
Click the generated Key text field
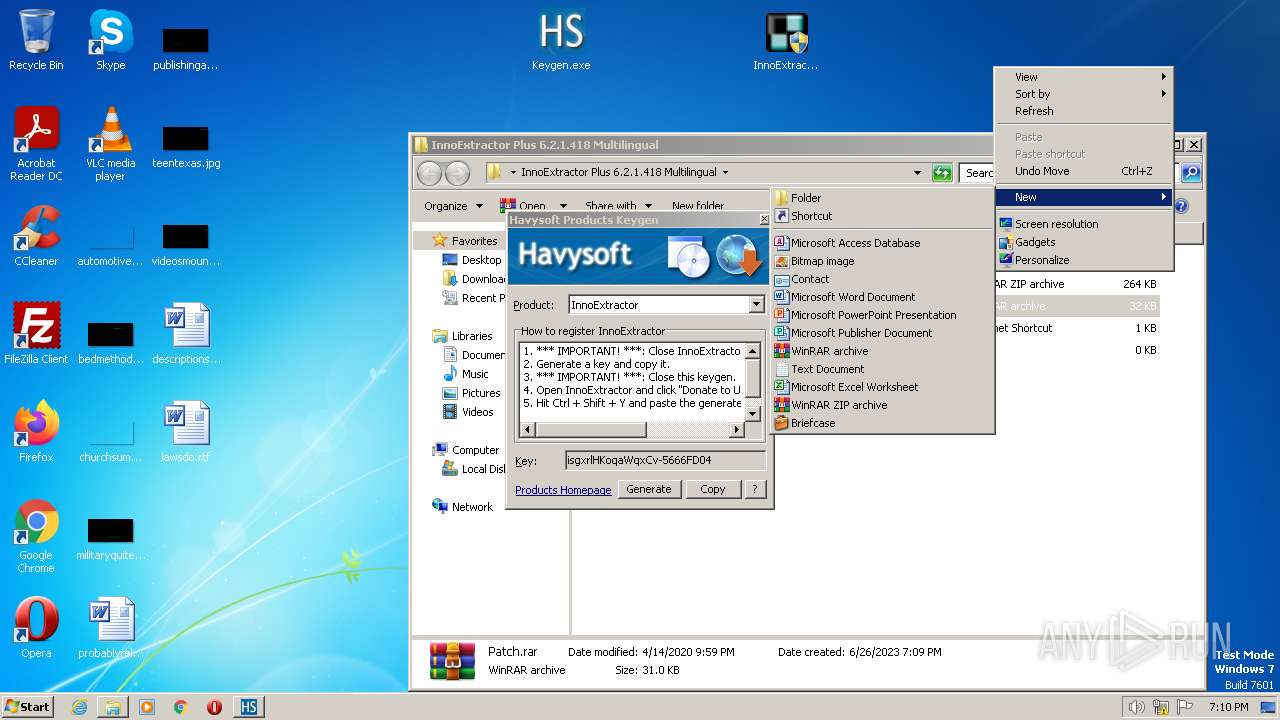tap(665, 461)
